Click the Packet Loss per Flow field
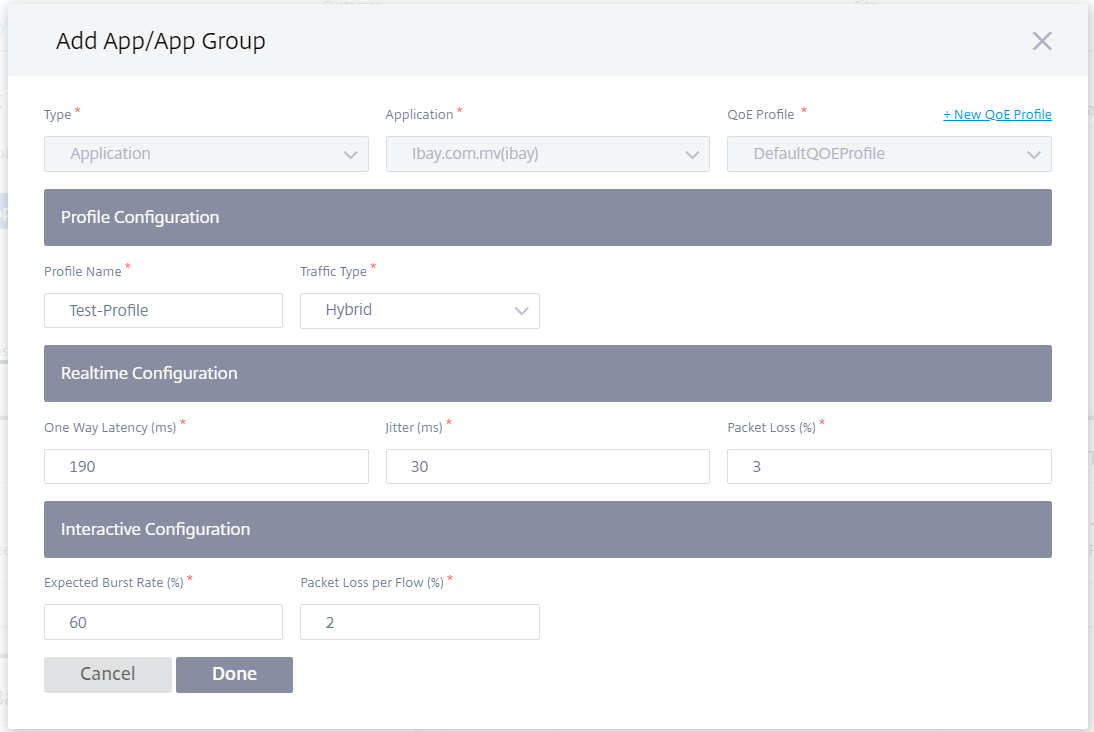Screen dimensions: 1094x732 pyautogui.click(x=419, y=622)
